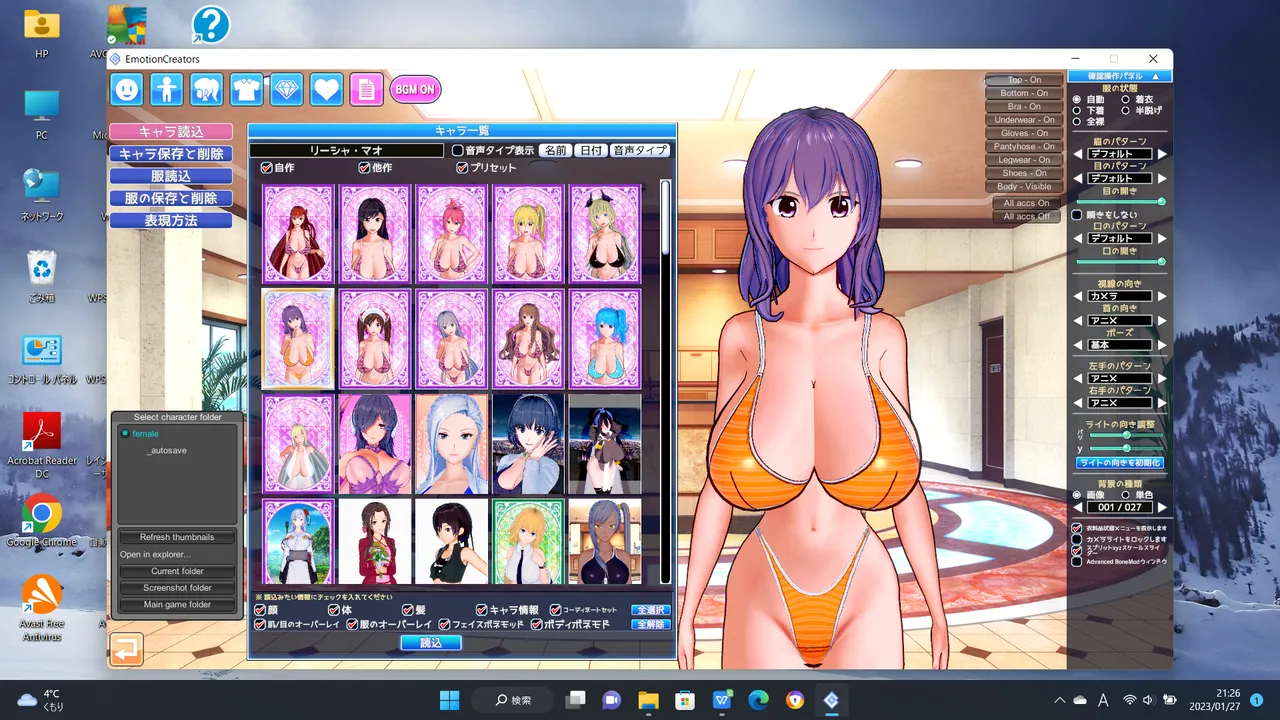Open Task View on the taskbar
This screenshot has height=720, width=1280.
[x=575, y=700]
